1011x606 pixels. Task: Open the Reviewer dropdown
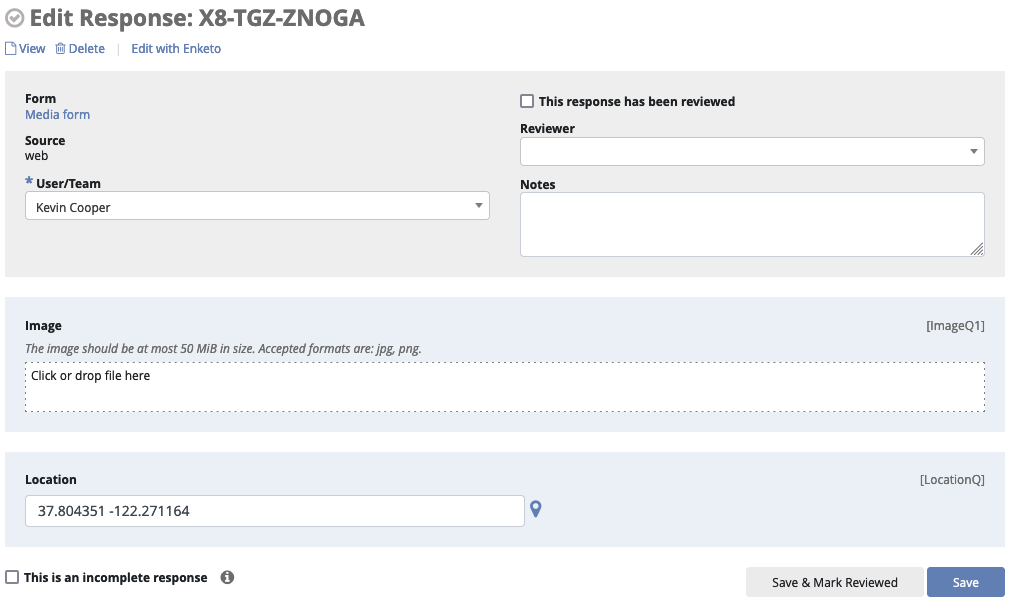[x=752, y=152]
